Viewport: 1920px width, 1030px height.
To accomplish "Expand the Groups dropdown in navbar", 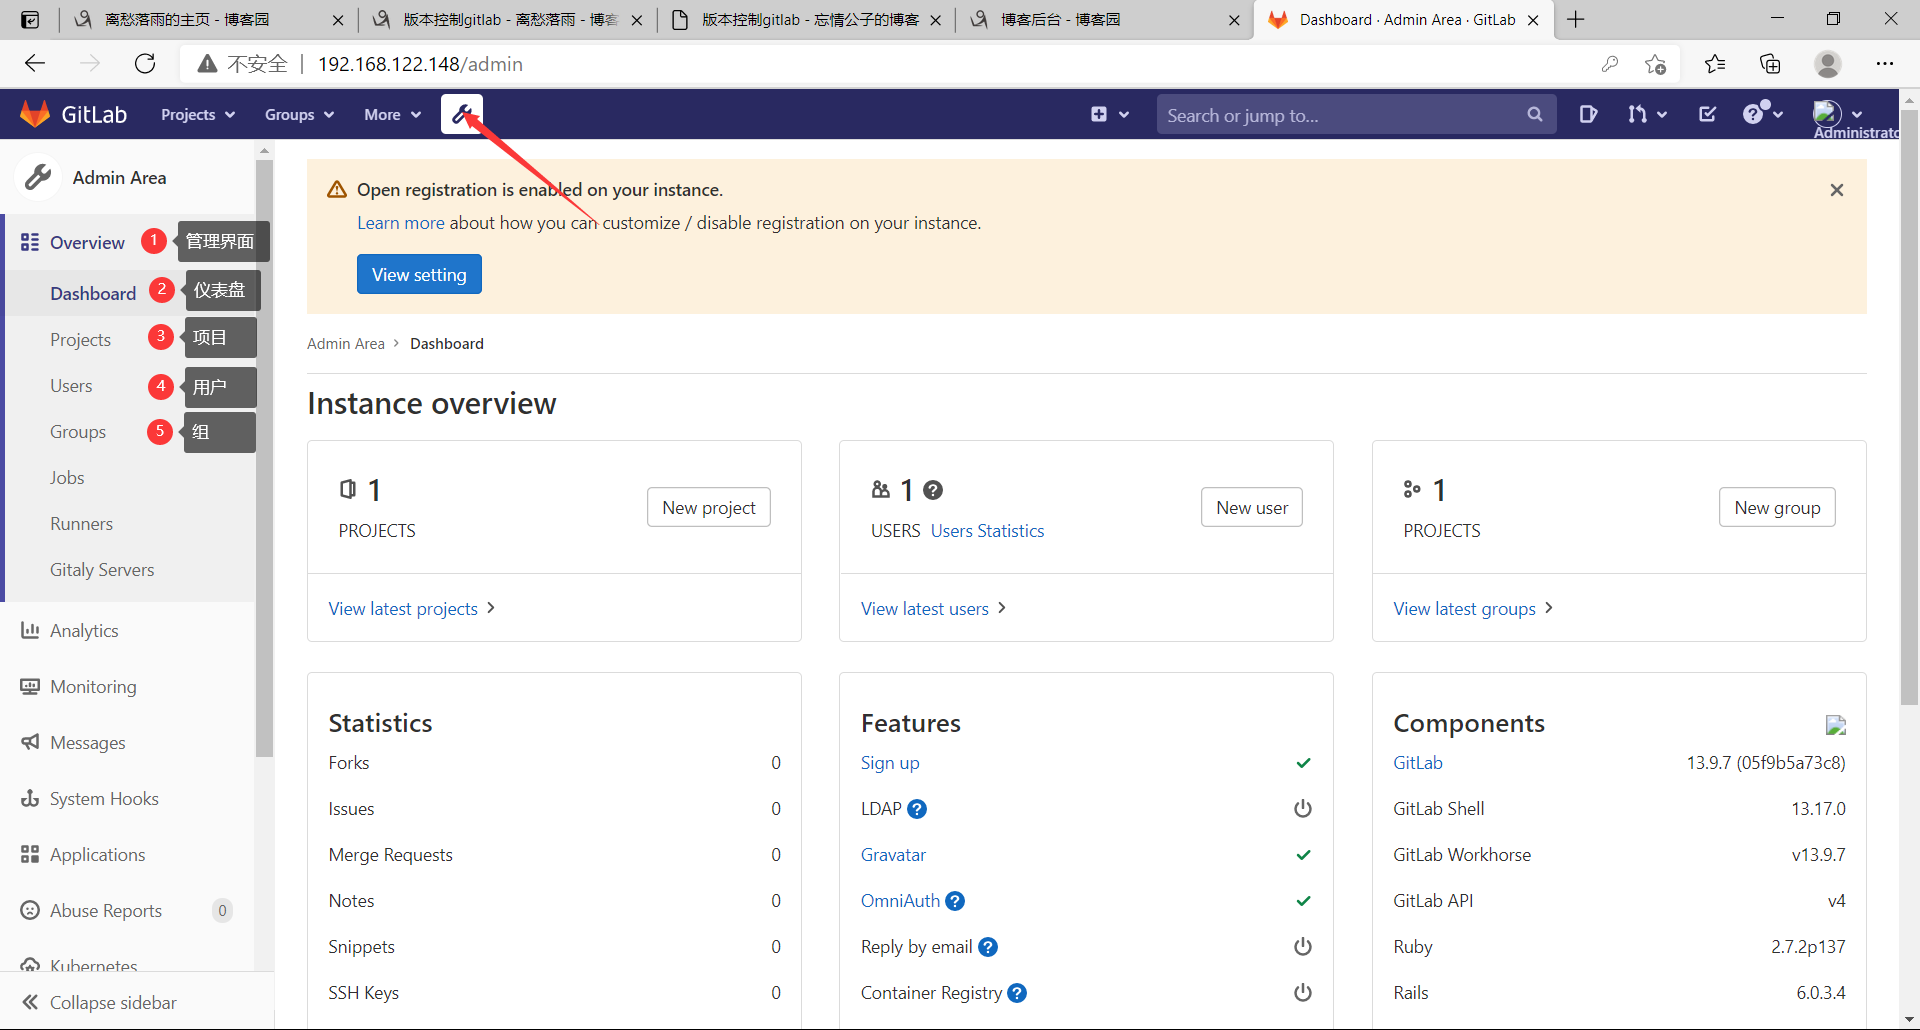I will click(x=299, y=115).
